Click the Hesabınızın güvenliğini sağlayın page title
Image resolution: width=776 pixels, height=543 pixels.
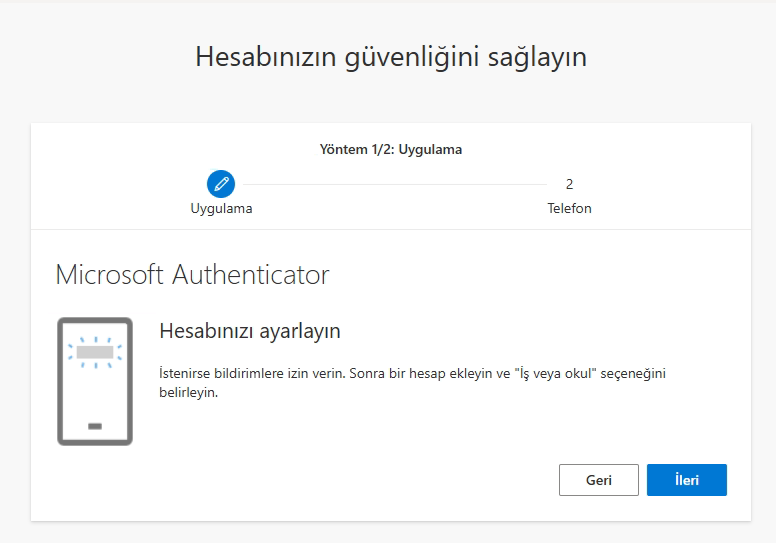391,57
